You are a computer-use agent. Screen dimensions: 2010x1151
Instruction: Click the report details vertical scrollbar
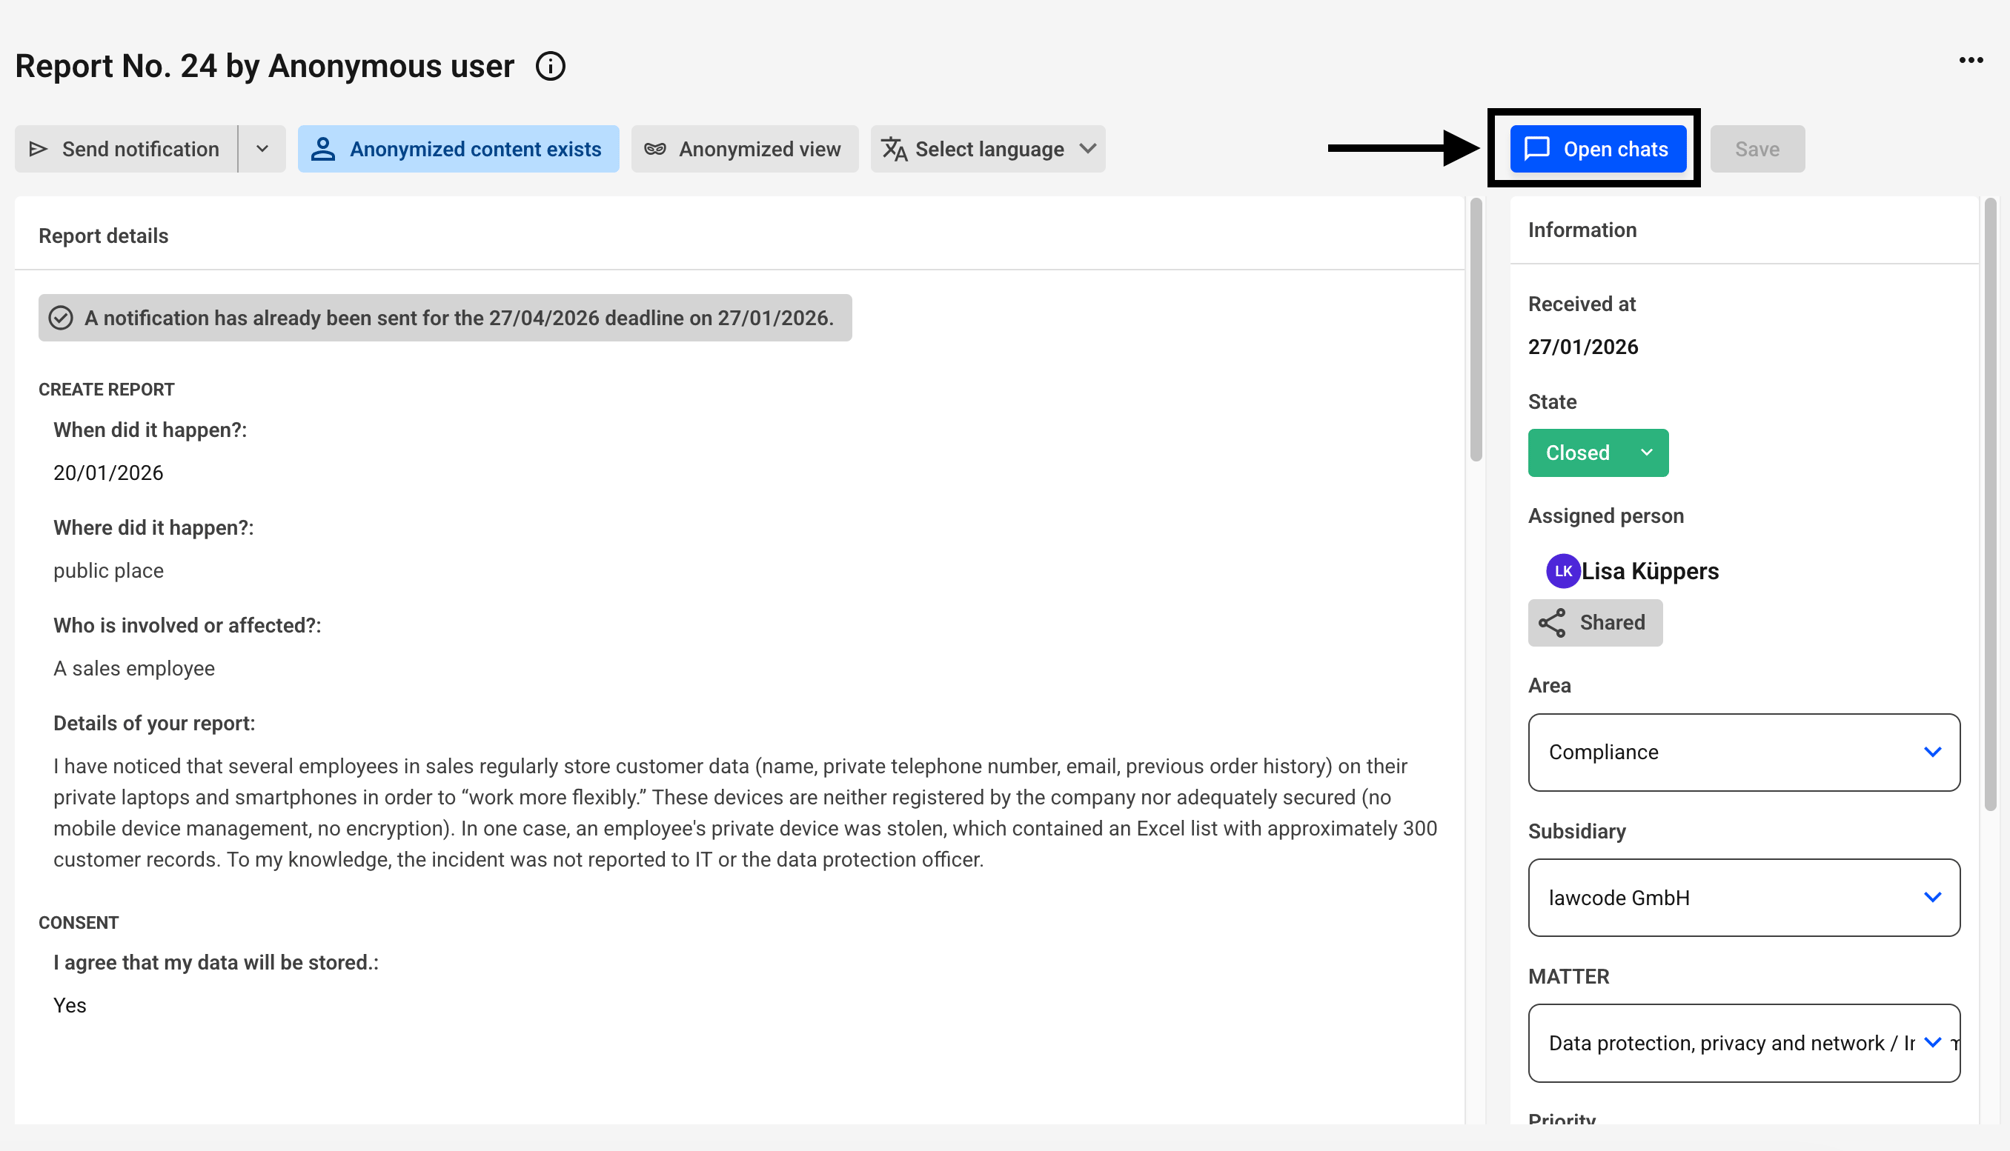pos(1476,330)
